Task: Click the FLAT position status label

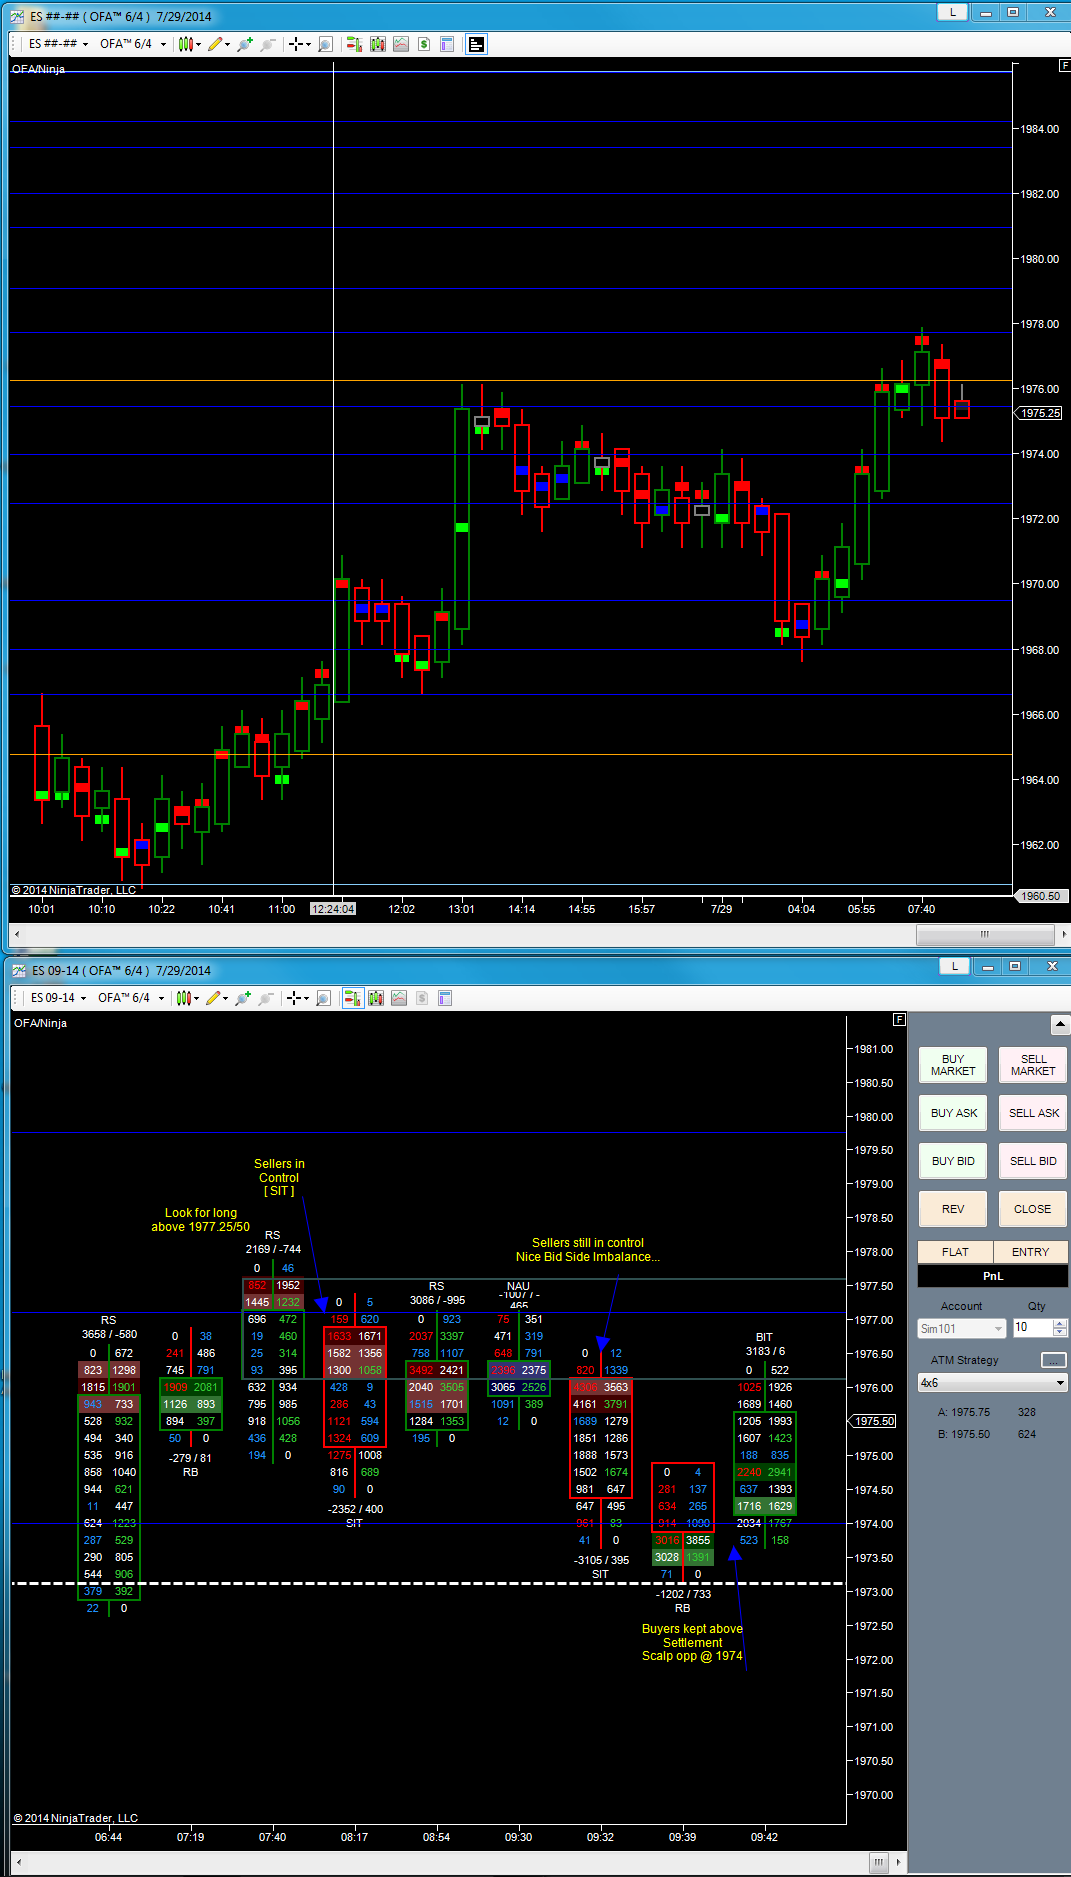Action: (955, 1252)
